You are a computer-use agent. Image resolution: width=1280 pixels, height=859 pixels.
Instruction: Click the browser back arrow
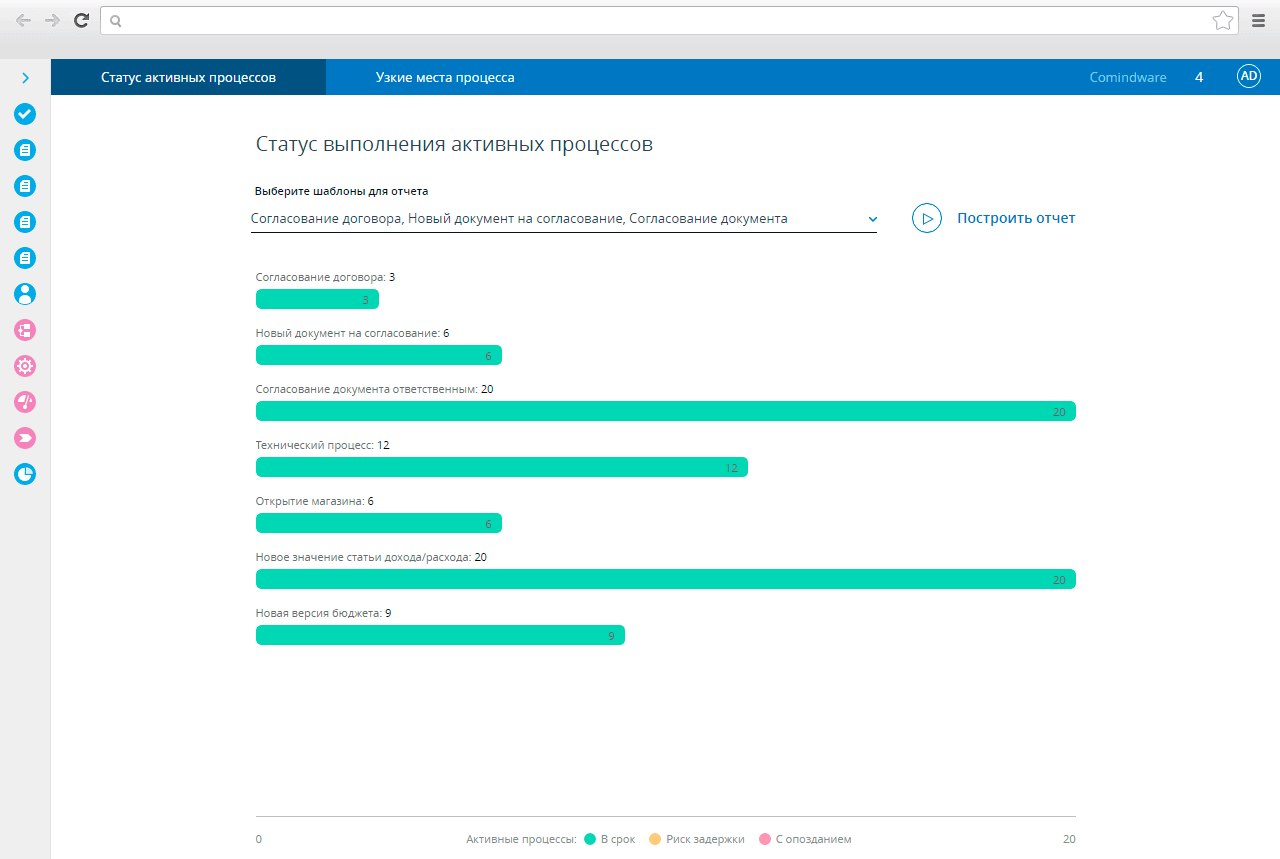(x=23, y=20)
